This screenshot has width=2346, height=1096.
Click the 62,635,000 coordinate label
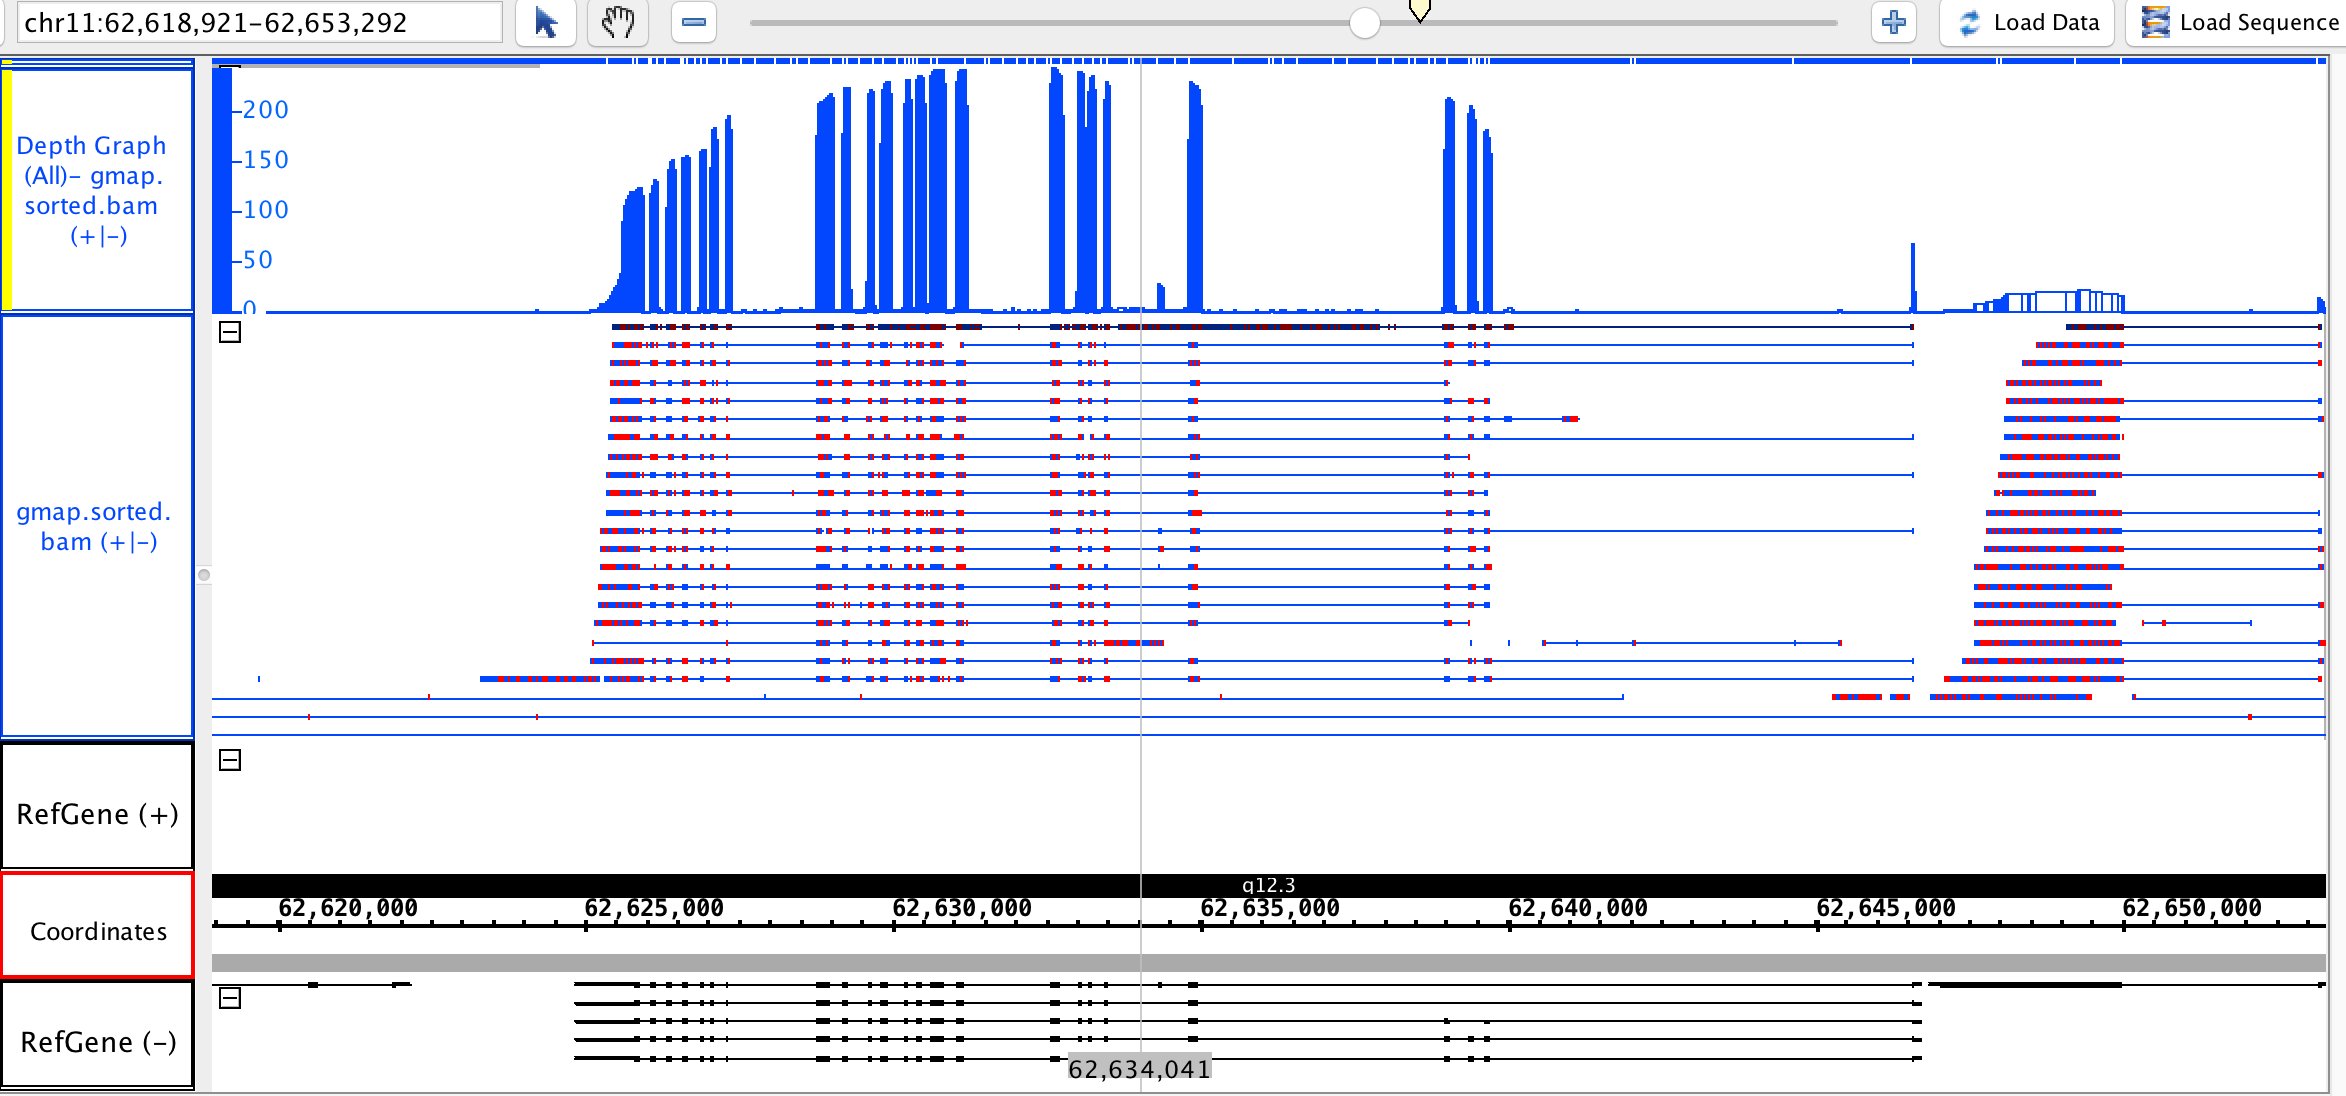[1270, 908]
